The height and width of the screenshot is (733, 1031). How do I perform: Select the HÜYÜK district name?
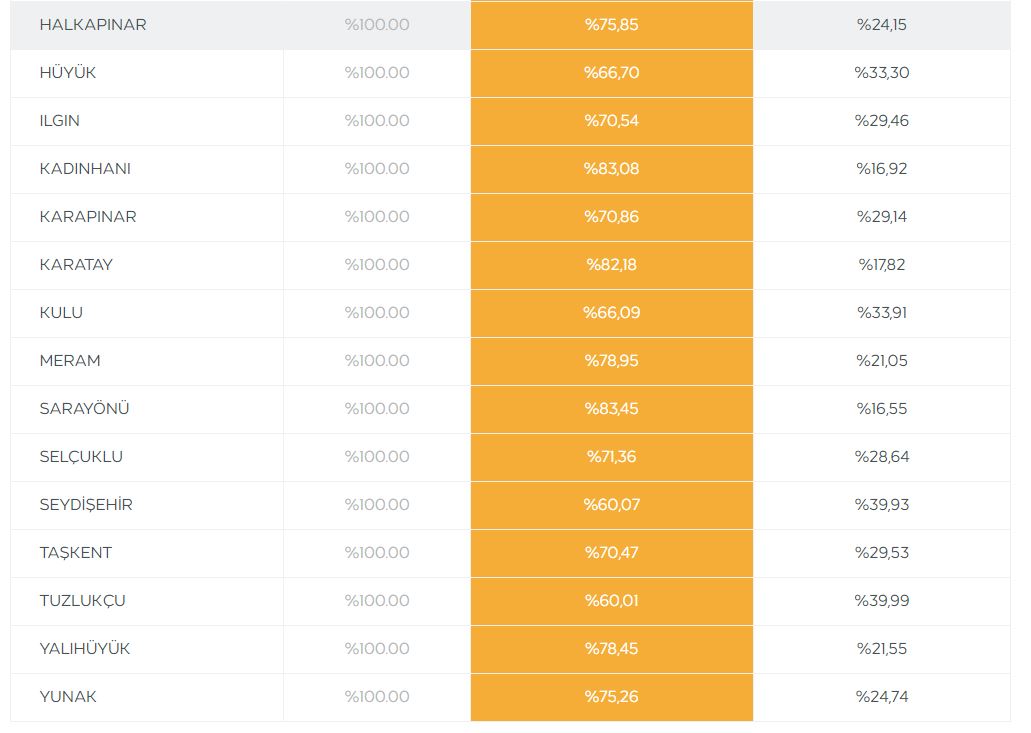(68, 73)
